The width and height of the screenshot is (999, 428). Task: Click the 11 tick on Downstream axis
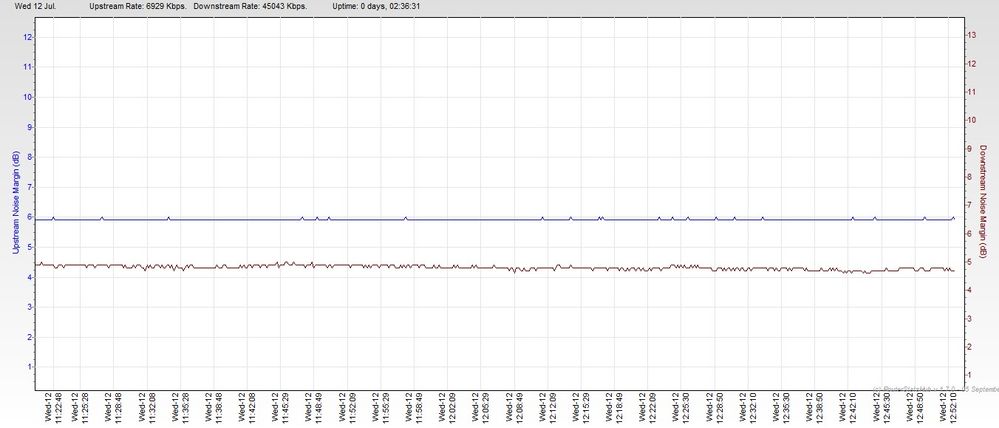pos(972,92)
